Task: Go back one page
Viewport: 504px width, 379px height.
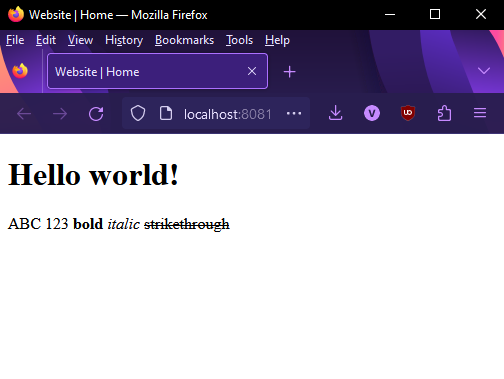Action: [x=24, y=114]
